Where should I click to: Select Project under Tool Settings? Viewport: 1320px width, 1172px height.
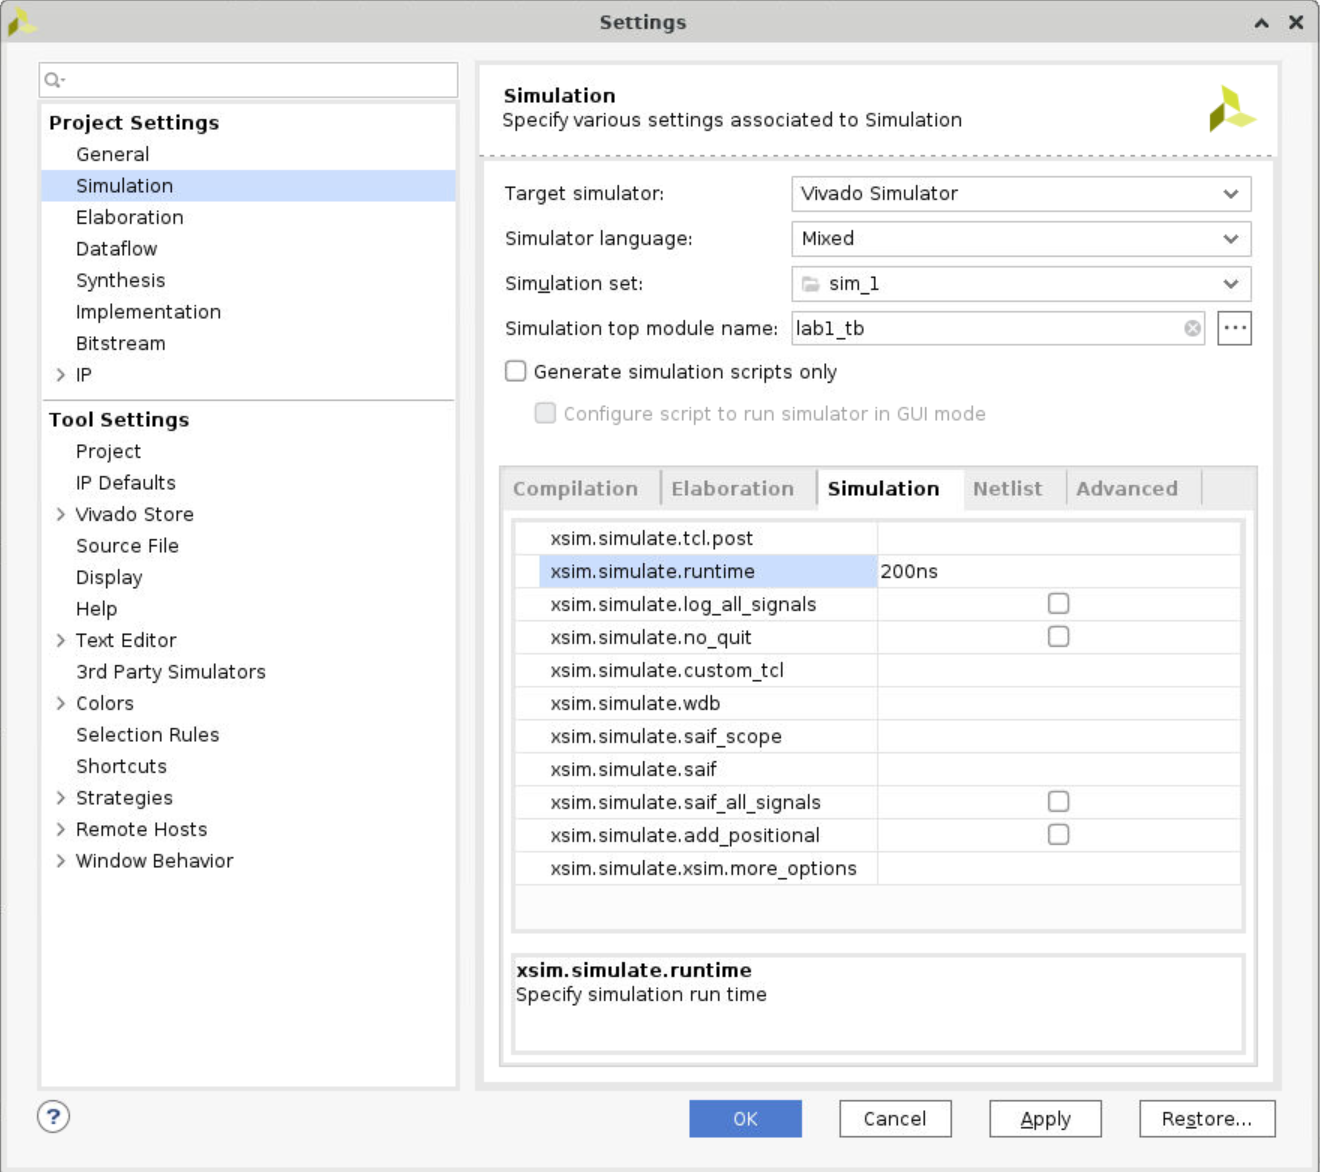point(109,451)
